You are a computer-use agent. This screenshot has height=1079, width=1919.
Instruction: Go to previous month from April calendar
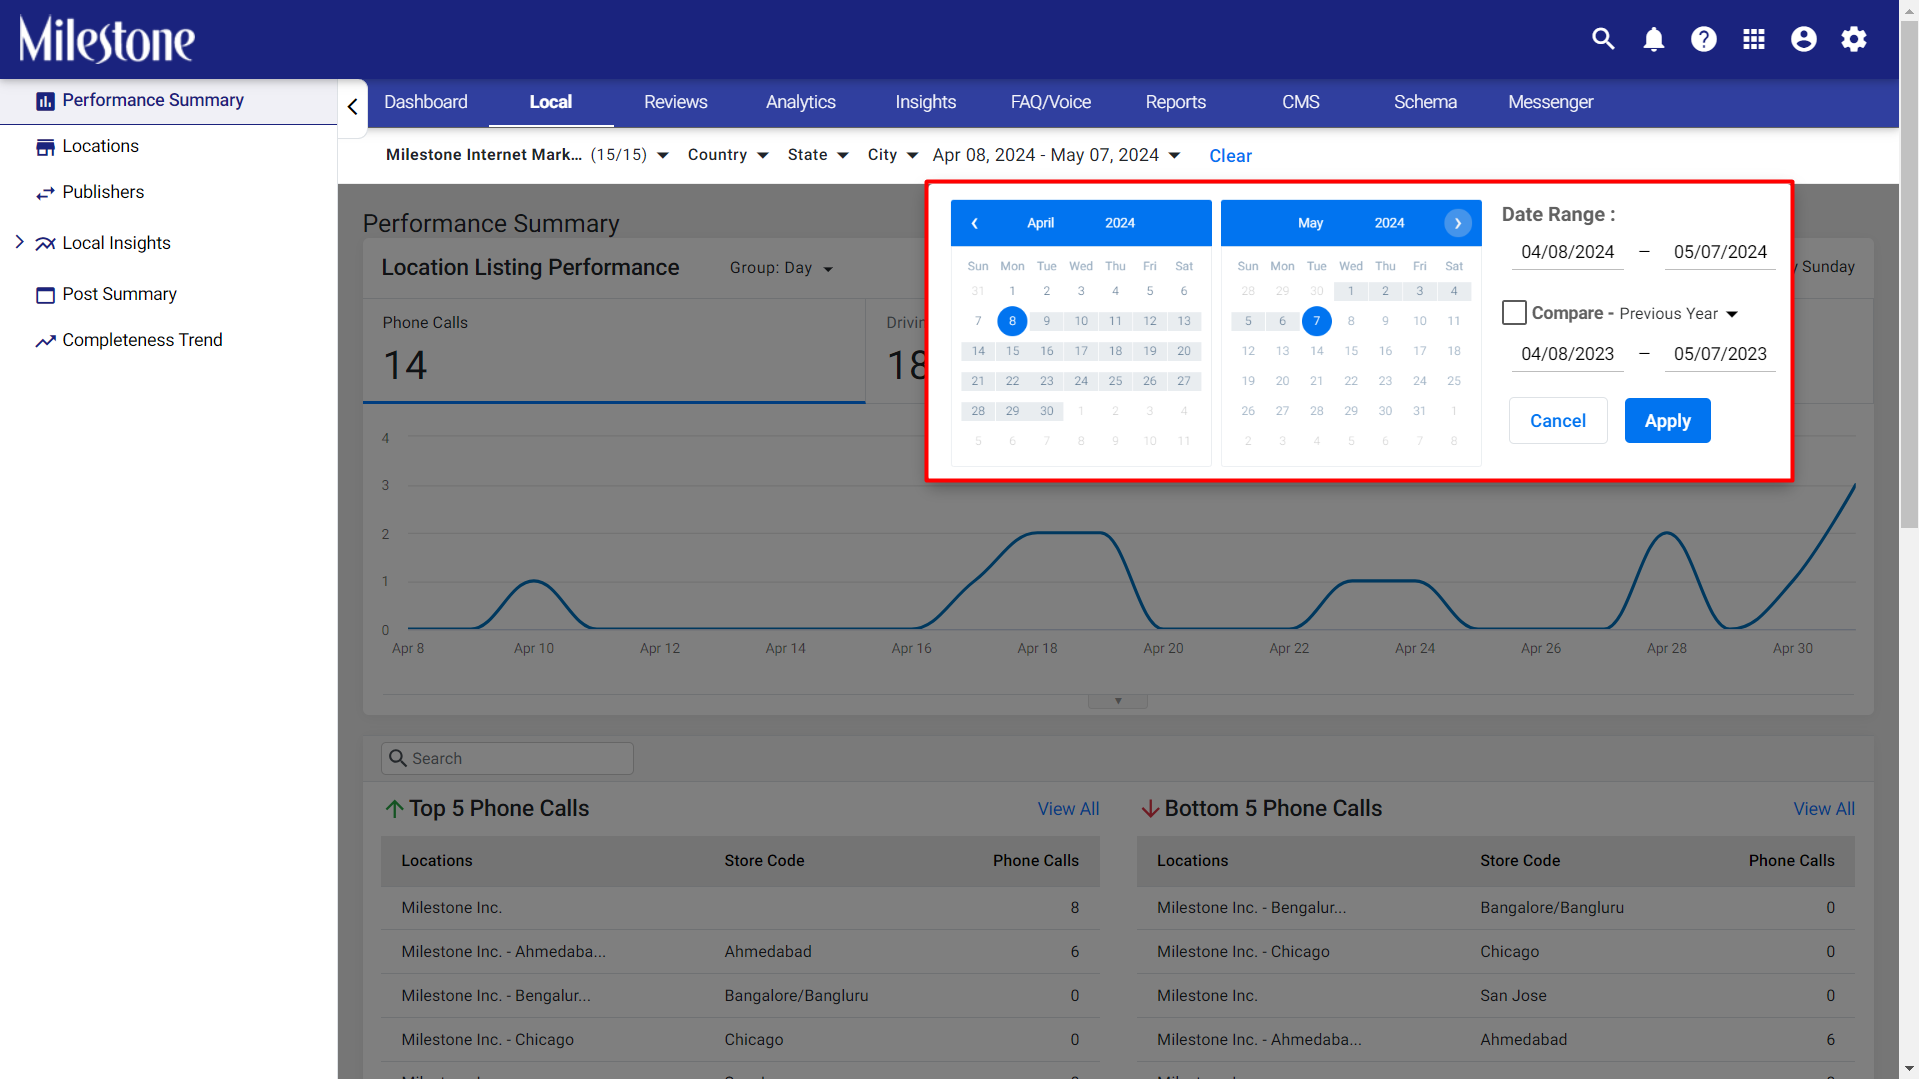click(x=975, y=223)
